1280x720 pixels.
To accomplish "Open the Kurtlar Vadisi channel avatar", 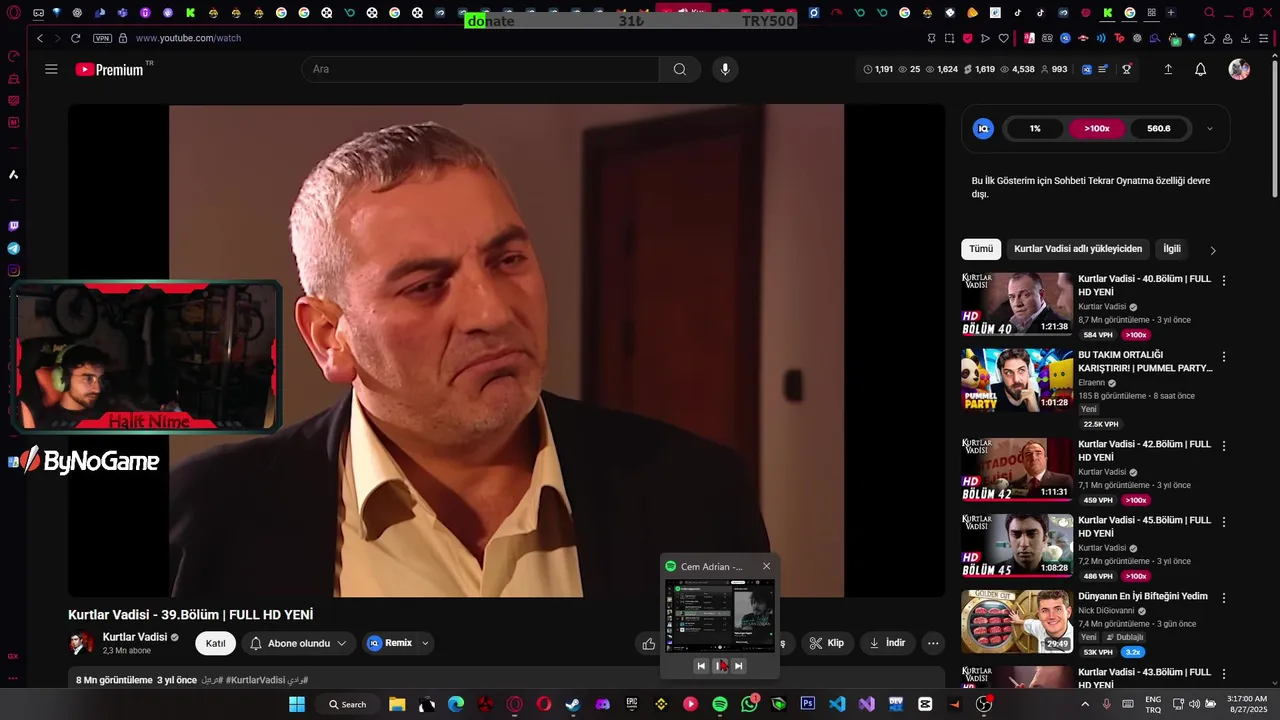I will 81,643.
